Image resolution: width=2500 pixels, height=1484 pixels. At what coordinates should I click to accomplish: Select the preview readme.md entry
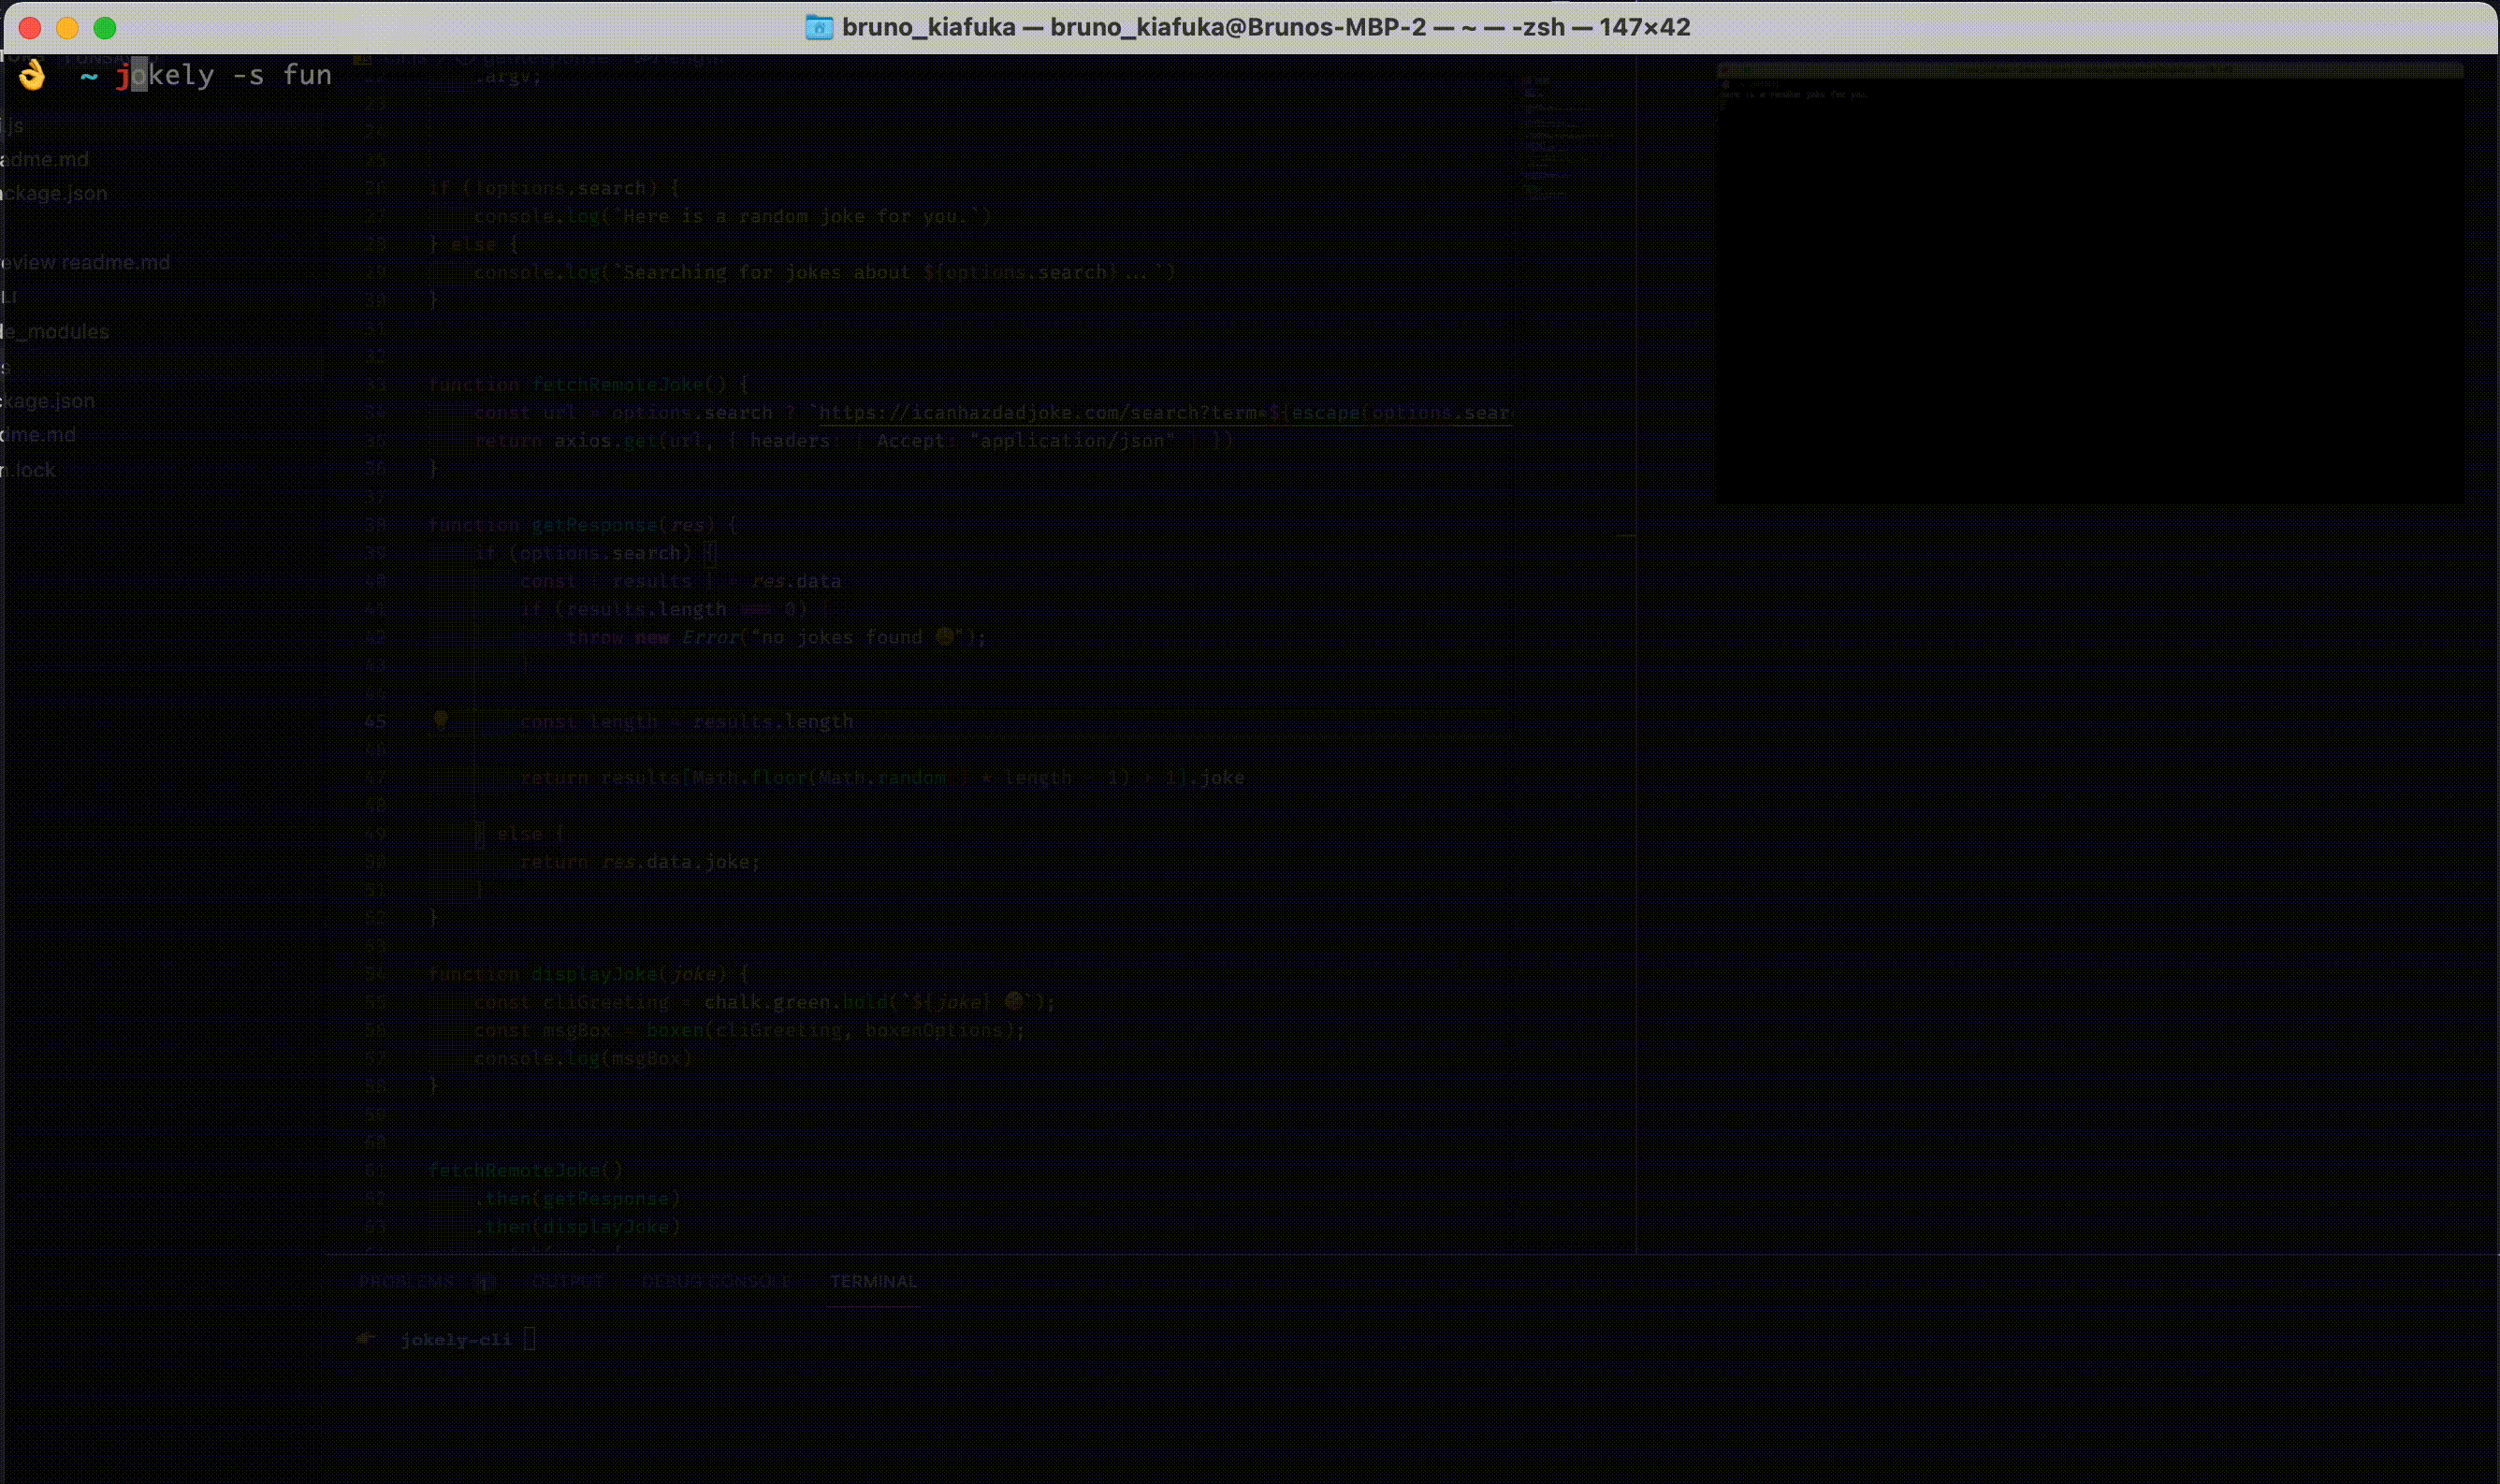point(86,263)
